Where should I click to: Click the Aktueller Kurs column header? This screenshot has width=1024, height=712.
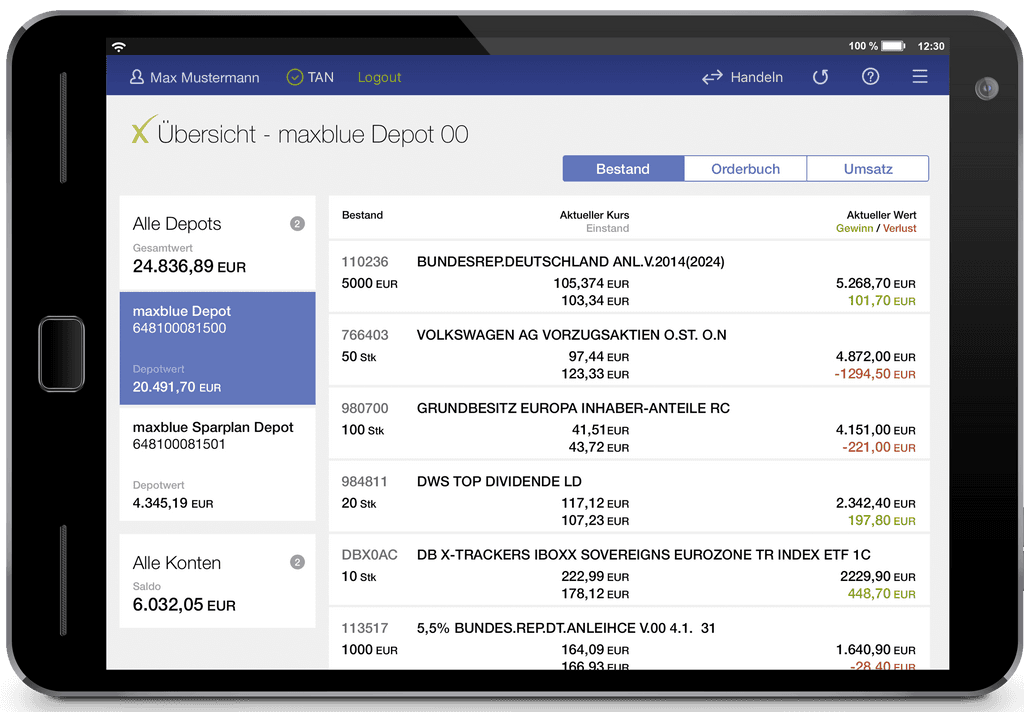click(594, 215)
